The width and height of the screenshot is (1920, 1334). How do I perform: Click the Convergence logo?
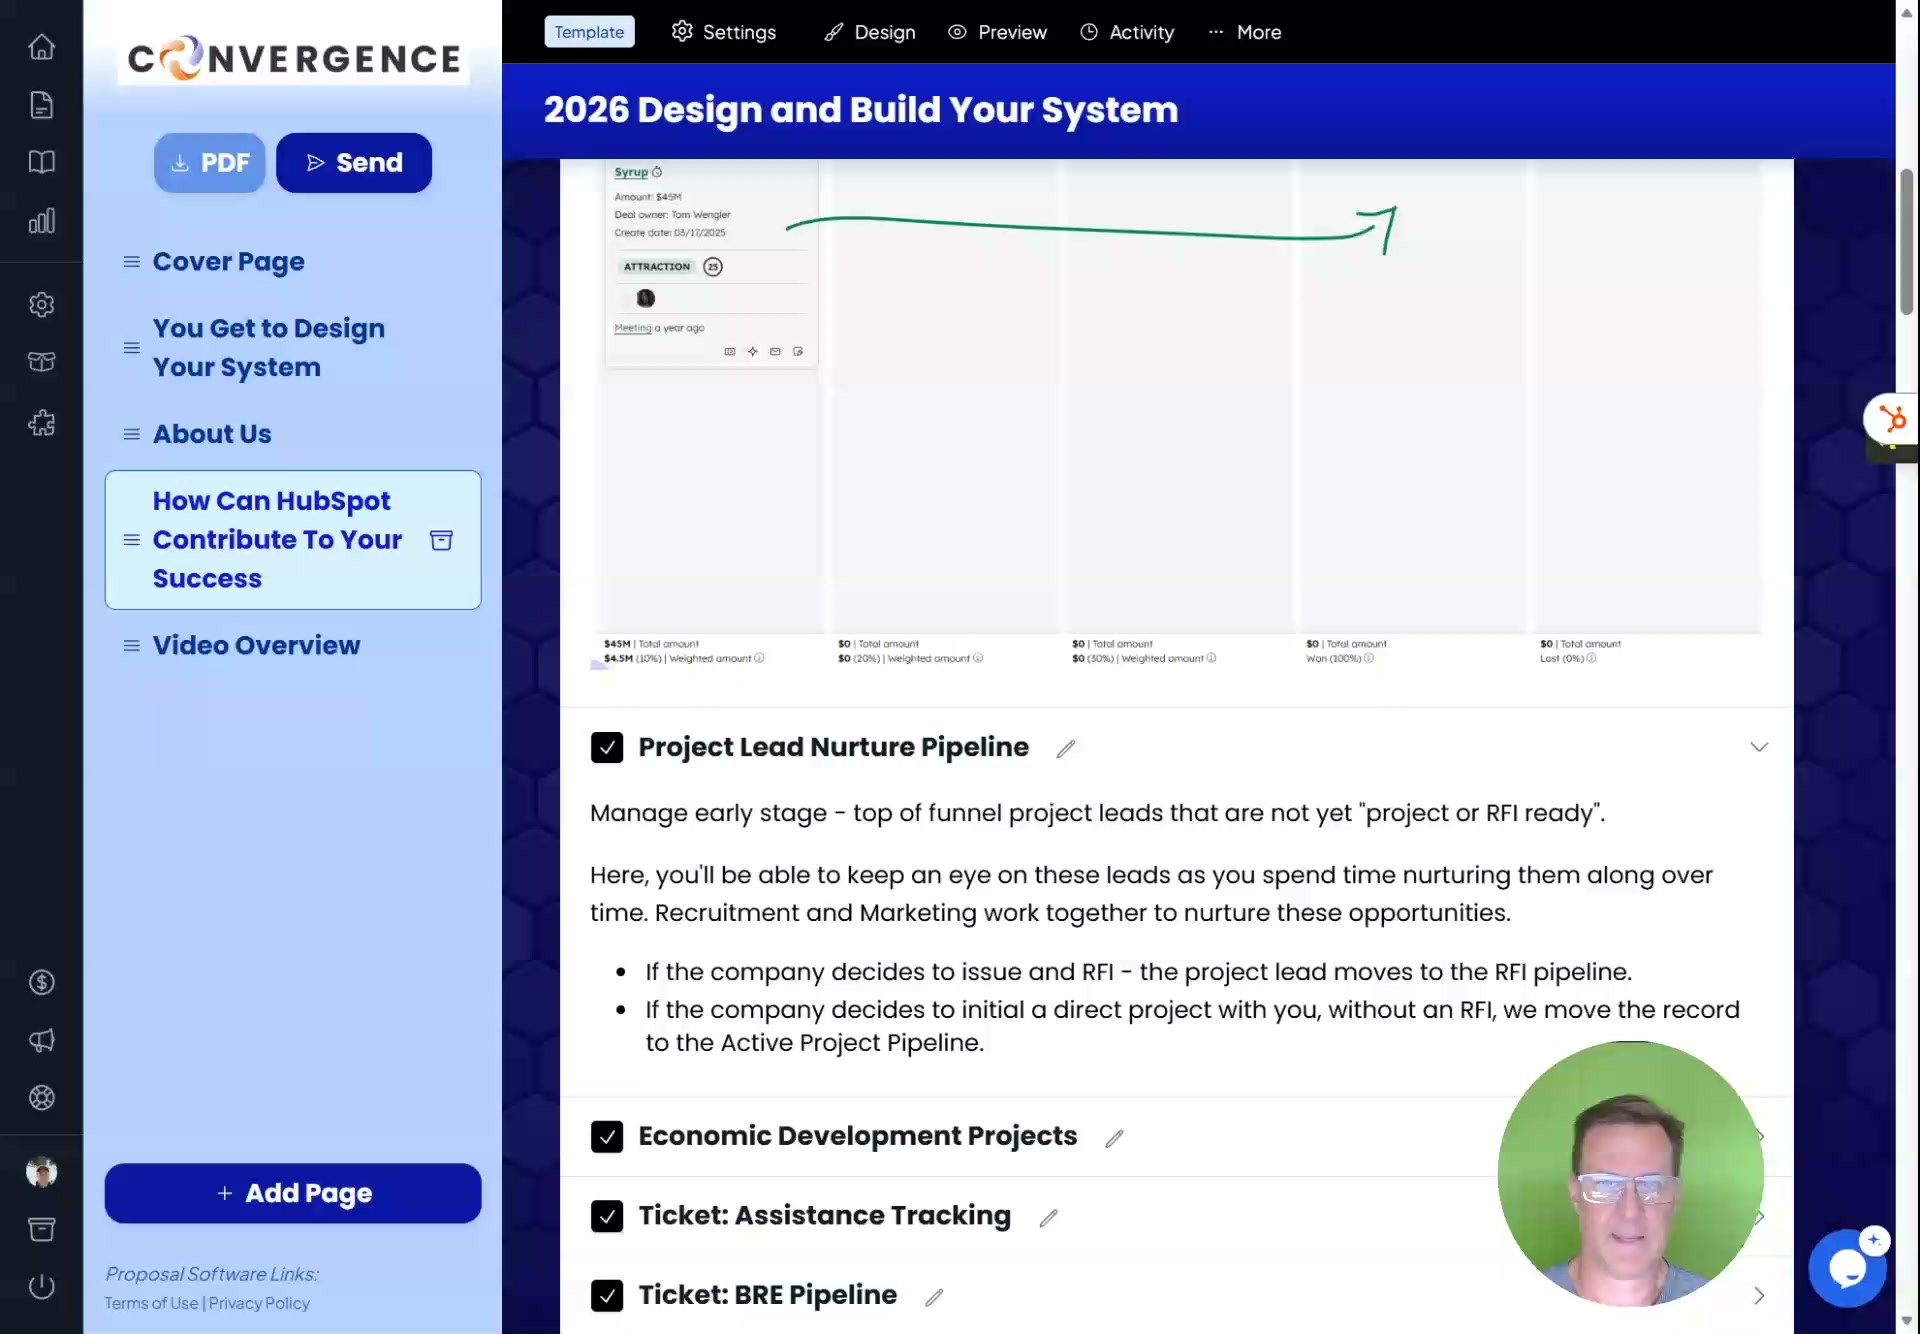pyautogui.click(x=294, y=59)
